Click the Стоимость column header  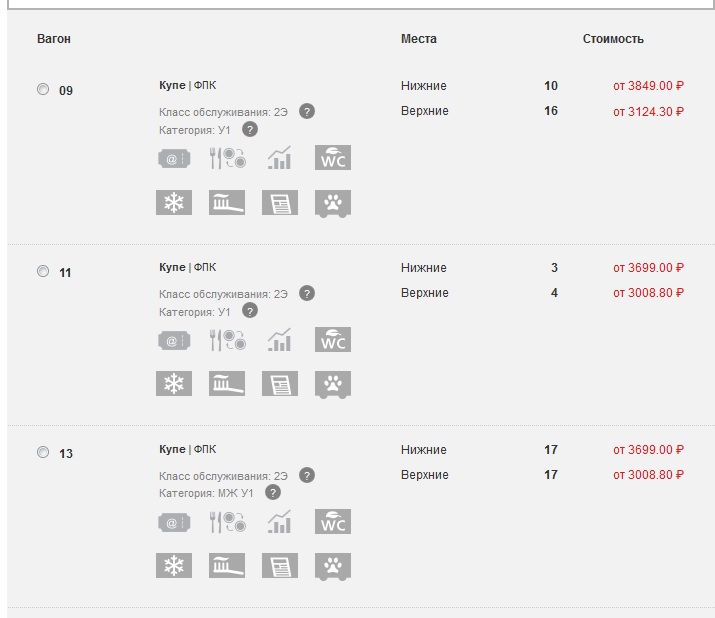pos(613,39)
